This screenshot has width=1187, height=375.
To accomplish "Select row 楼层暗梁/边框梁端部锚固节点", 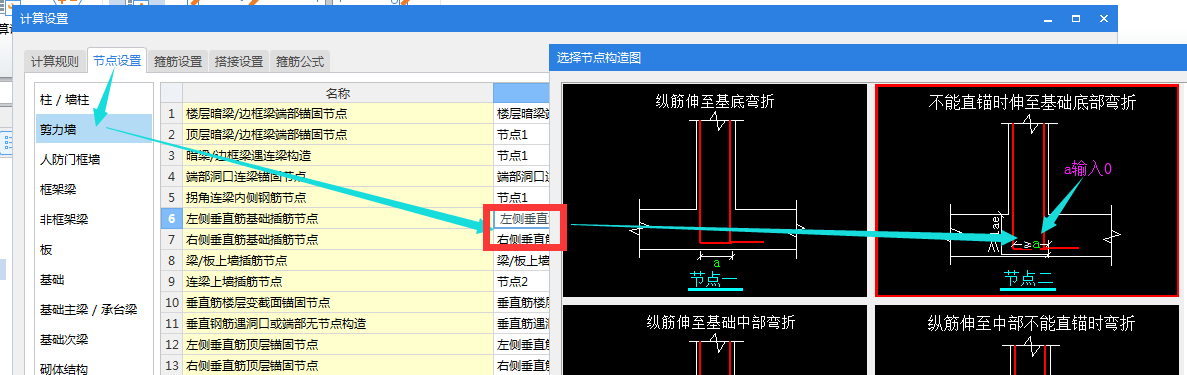I will (338, 114).
